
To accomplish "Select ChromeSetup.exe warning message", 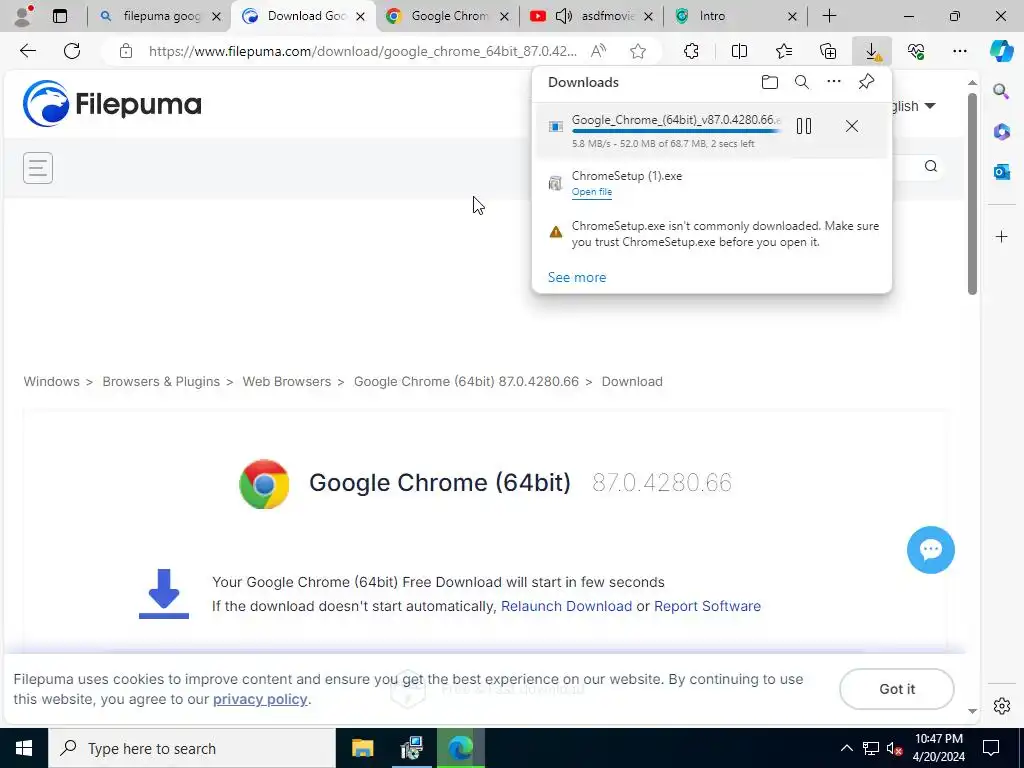I will pyautogui.click(x=725, y=234).
